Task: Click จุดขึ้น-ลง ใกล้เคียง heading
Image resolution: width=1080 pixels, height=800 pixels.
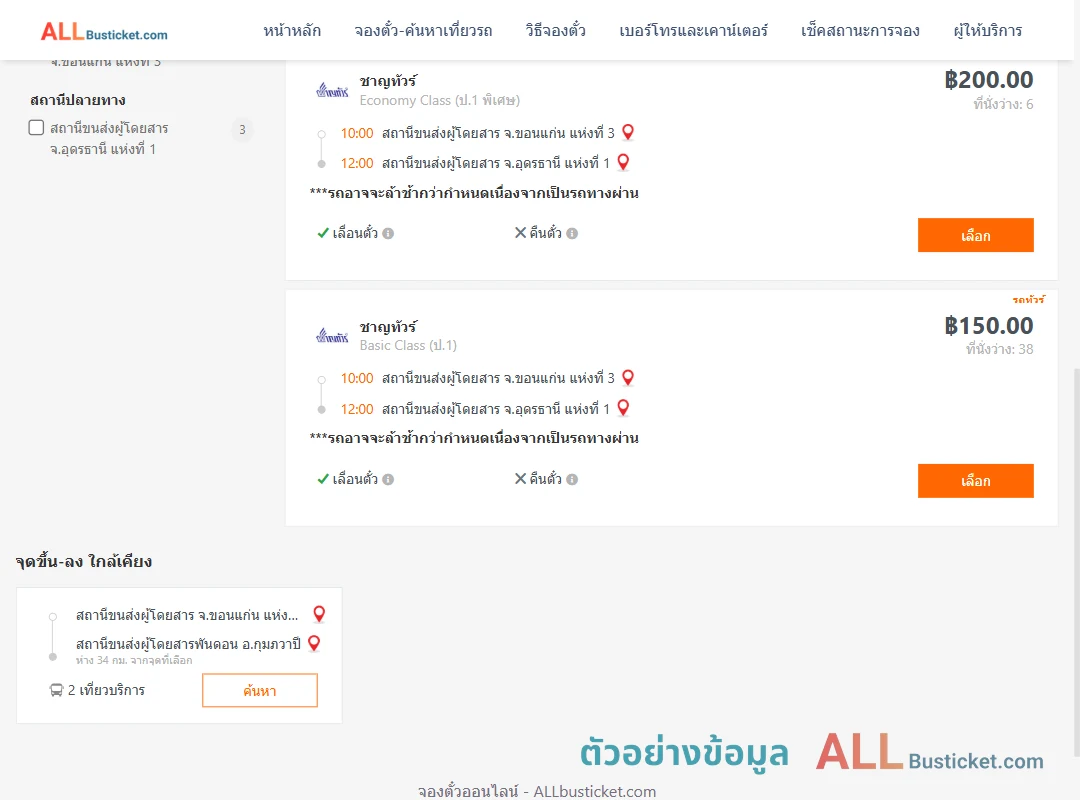Action: click(83, 562)
